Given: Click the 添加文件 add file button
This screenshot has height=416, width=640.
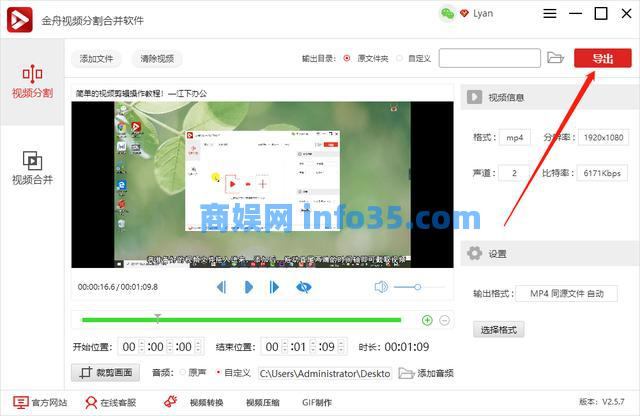Looking at the screenshot, I should coord(97,58).
